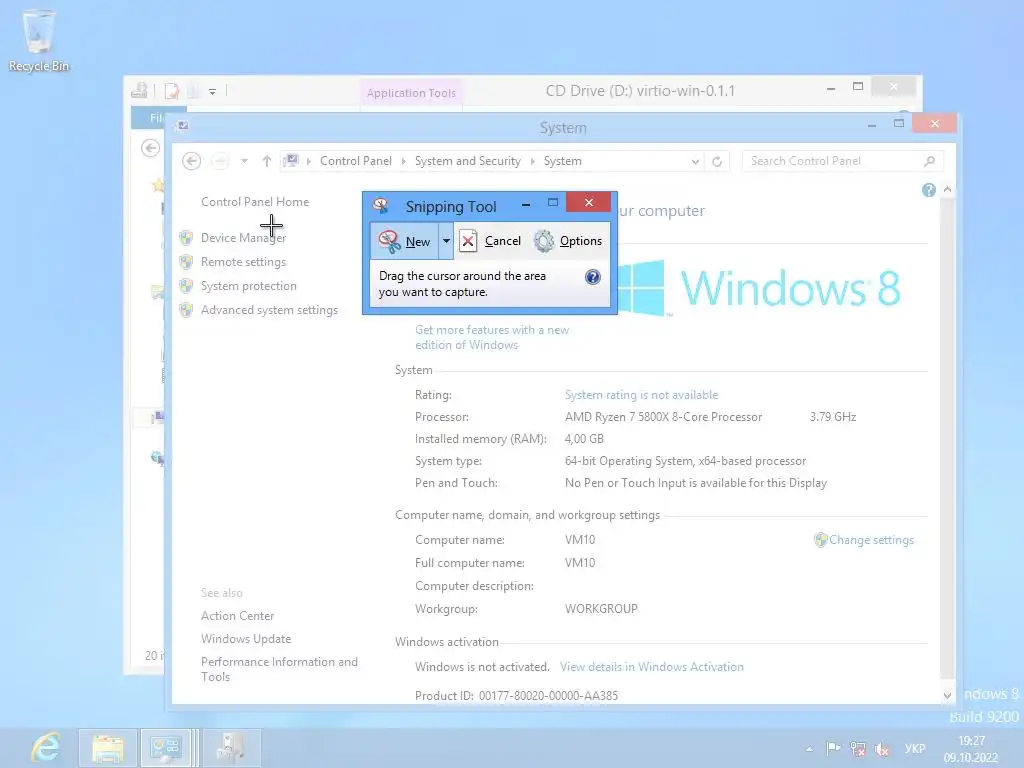Click shield icon beside Device Manager
The image size is (1024, 768).
[186, 238]
